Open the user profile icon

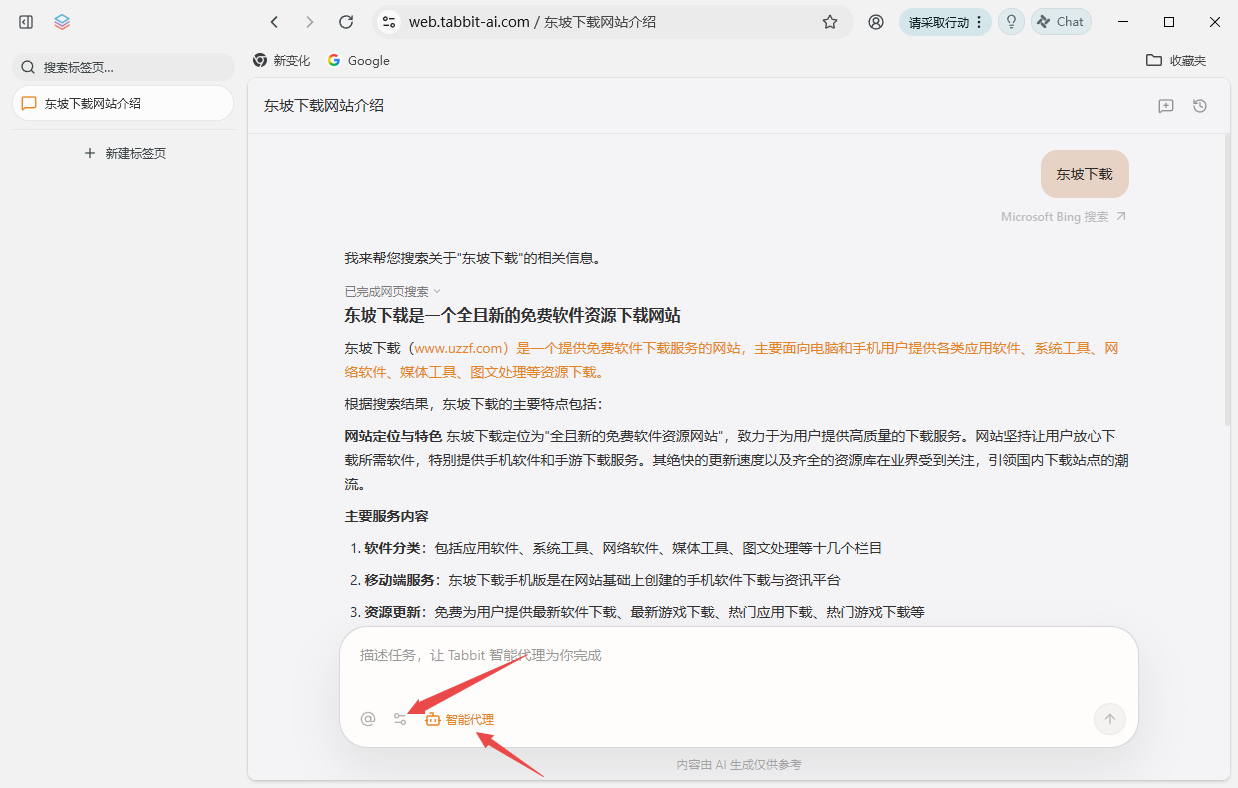tap(876, 22)
